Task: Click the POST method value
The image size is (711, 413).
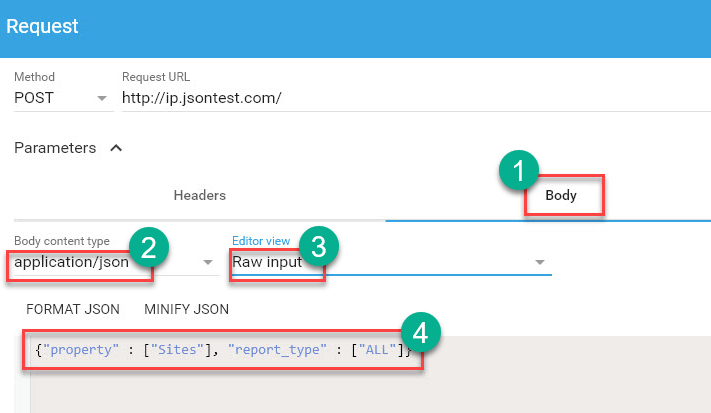Action: coord(37,98)
